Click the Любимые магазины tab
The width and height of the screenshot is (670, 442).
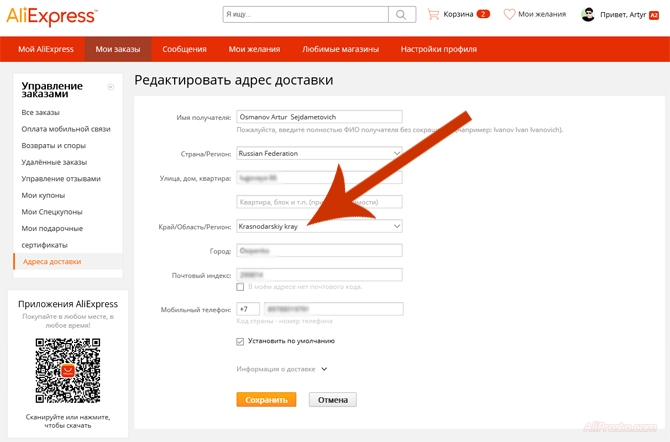click(340, 49)
